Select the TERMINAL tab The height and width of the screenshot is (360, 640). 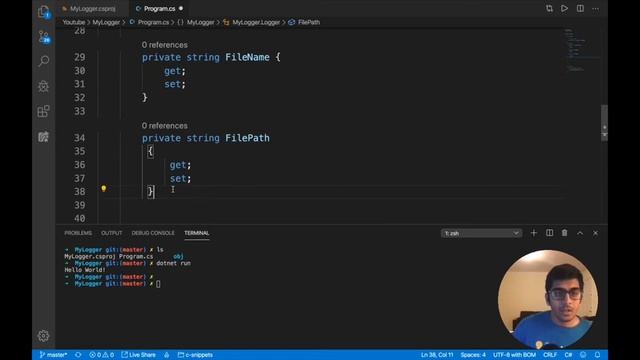point(197,233)
